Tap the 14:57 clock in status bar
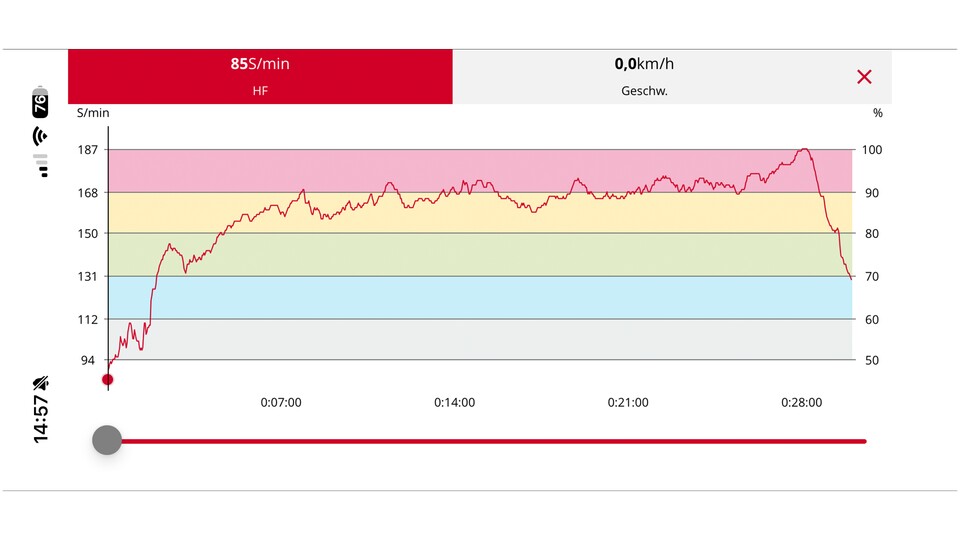 tap(40, 420)
